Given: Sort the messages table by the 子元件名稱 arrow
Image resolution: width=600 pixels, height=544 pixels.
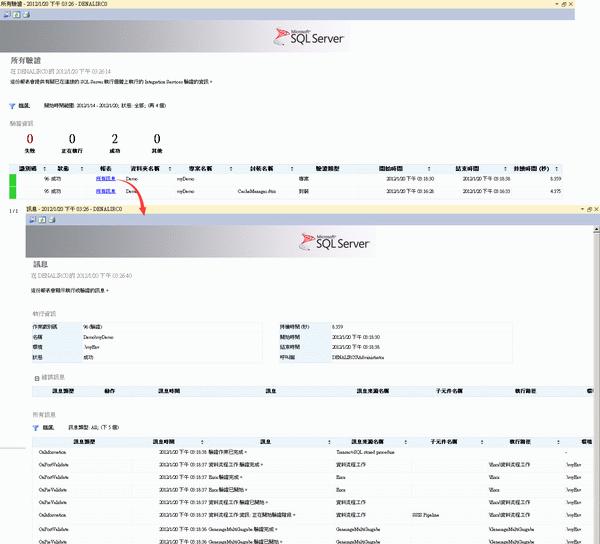Looking at the screenshot, I should point(482,442).
